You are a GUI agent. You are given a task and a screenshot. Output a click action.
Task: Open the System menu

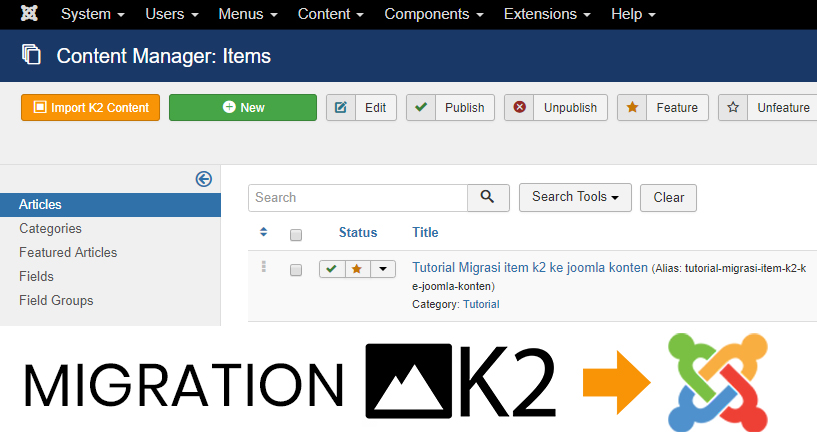92,14
